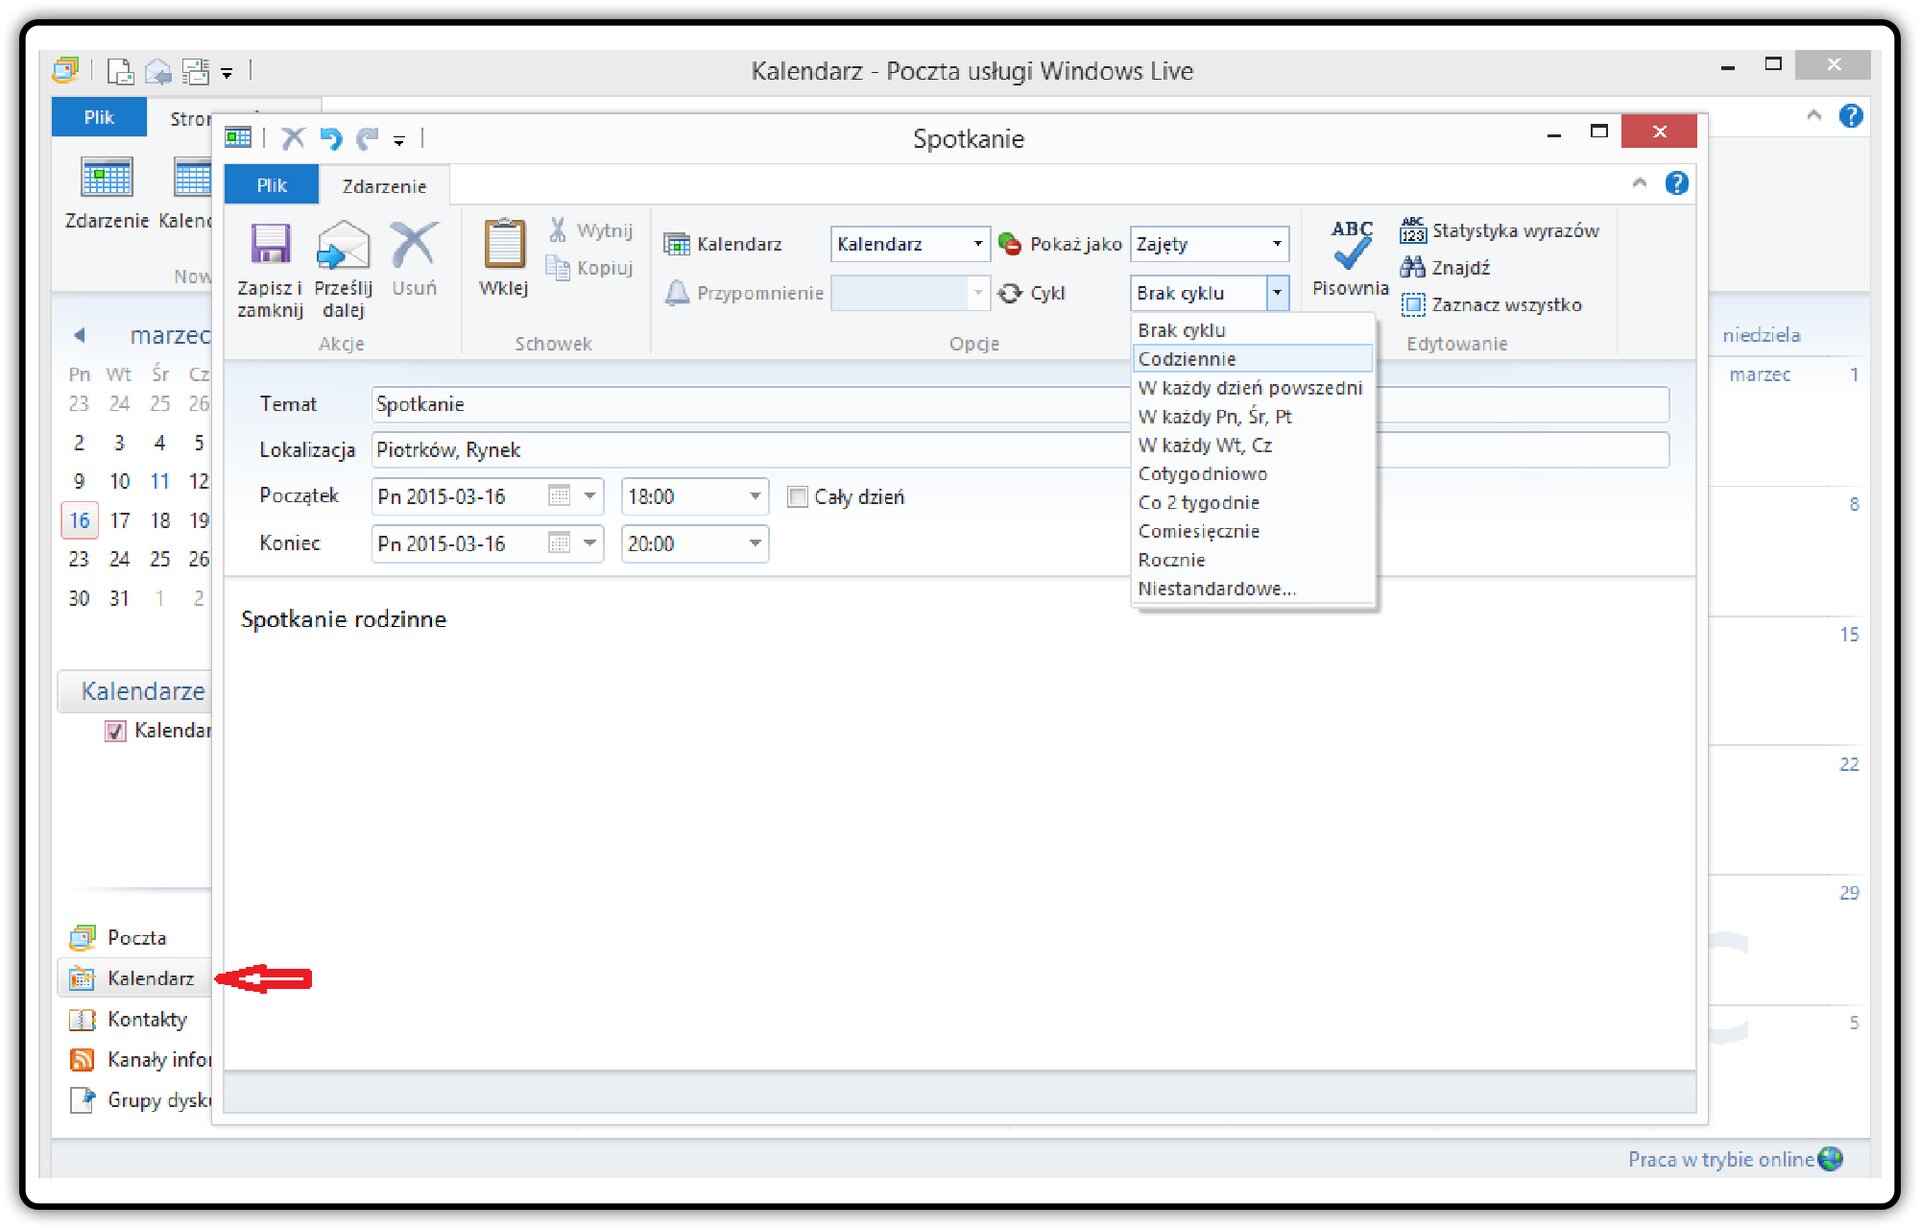Choose W każdy Wt, Cz recurrence
This screenshot has height=1229, width=1920.
point(1253,445)
